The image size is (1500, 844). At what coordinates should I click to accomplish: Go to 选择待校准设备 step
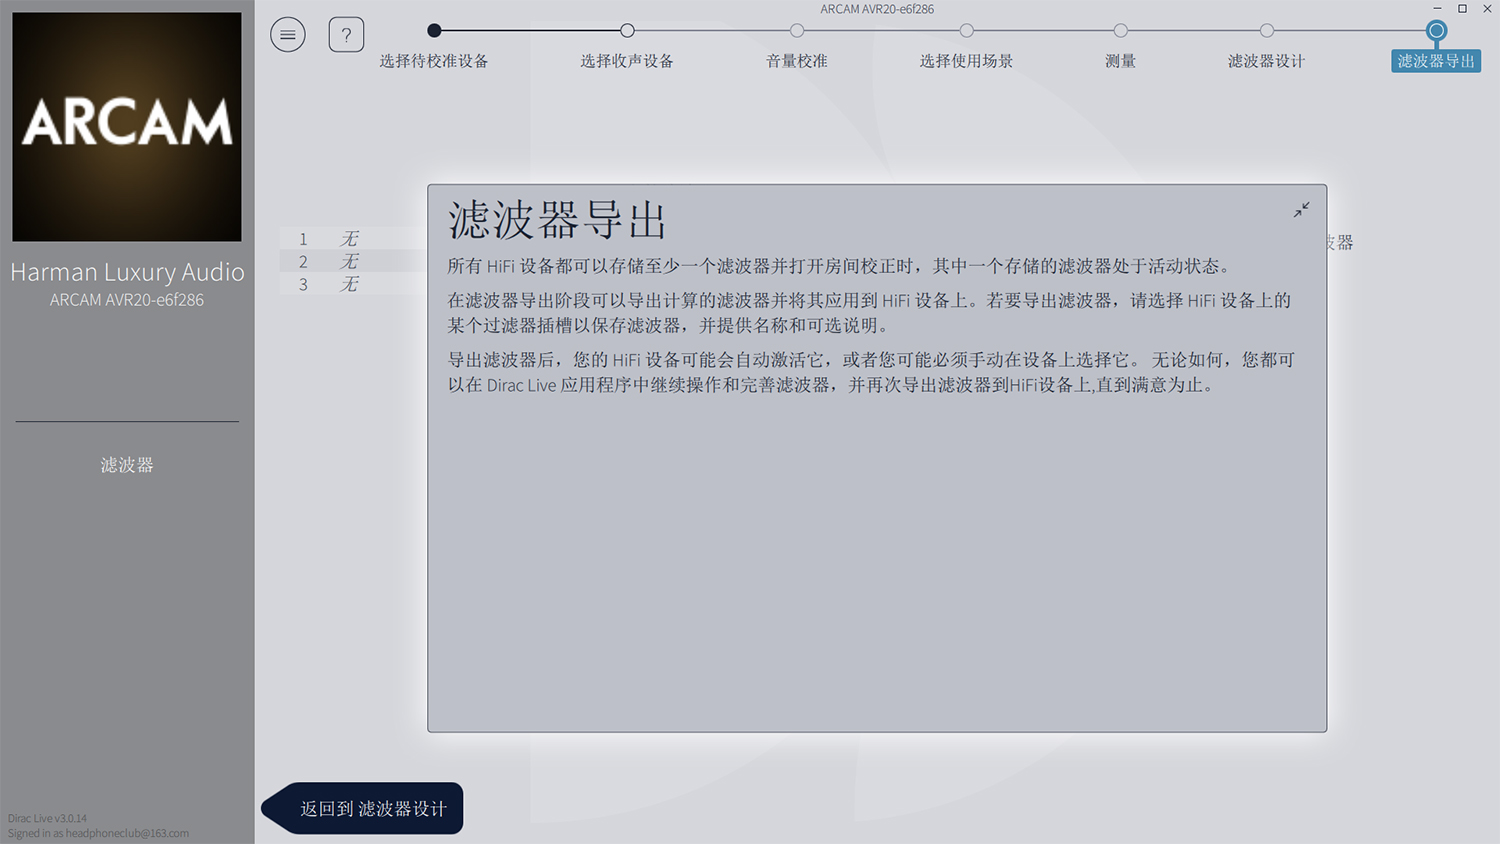434,61
